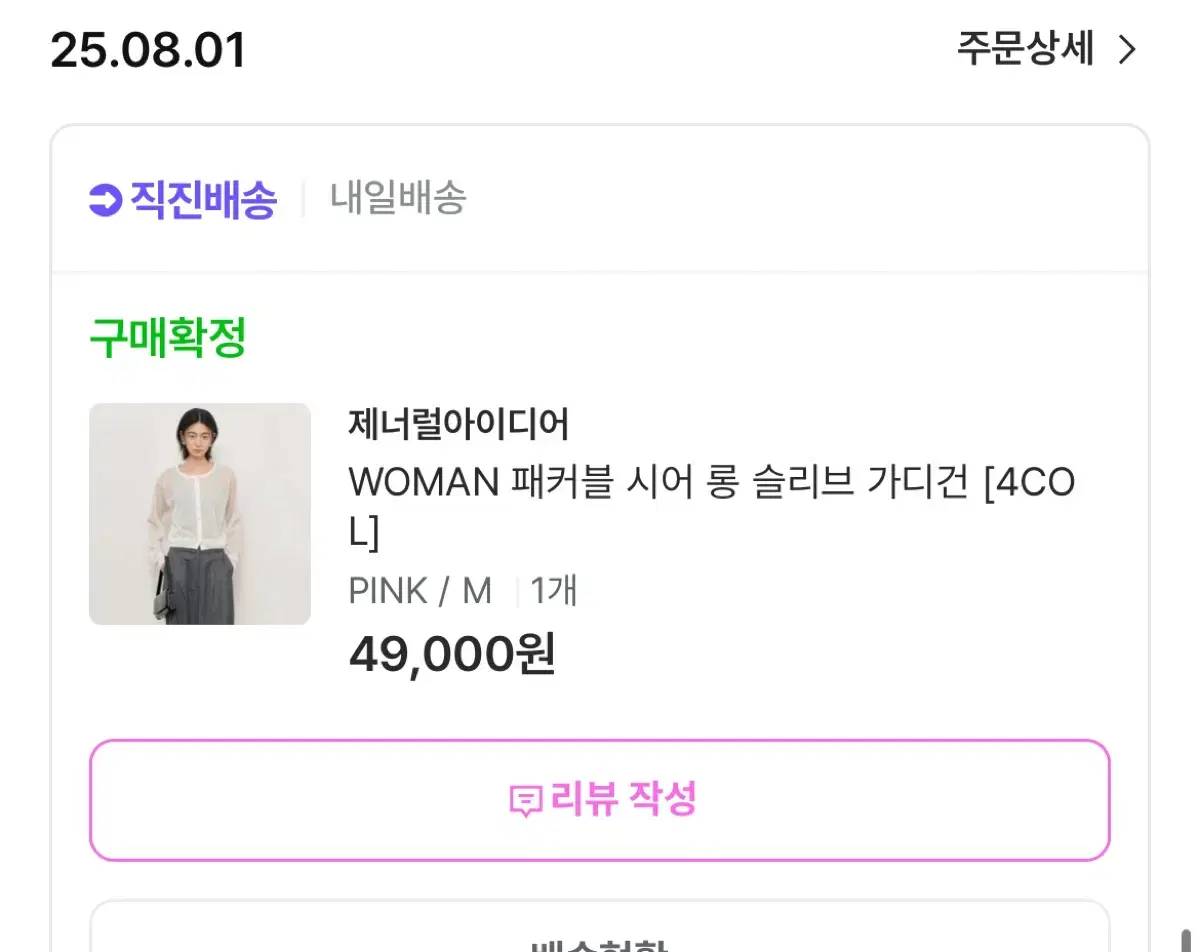
Task: Click the order date 25.08.01
Action: [x=148, y=50]
